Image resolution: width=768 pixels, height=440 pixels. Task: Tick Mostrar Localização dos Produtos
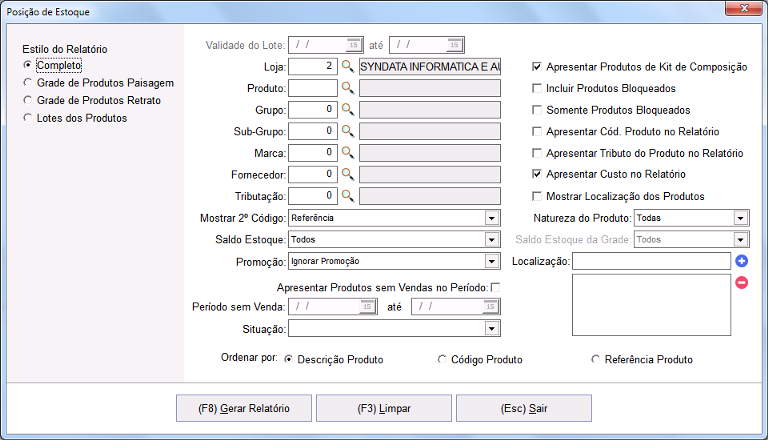(x=537, y=196)
